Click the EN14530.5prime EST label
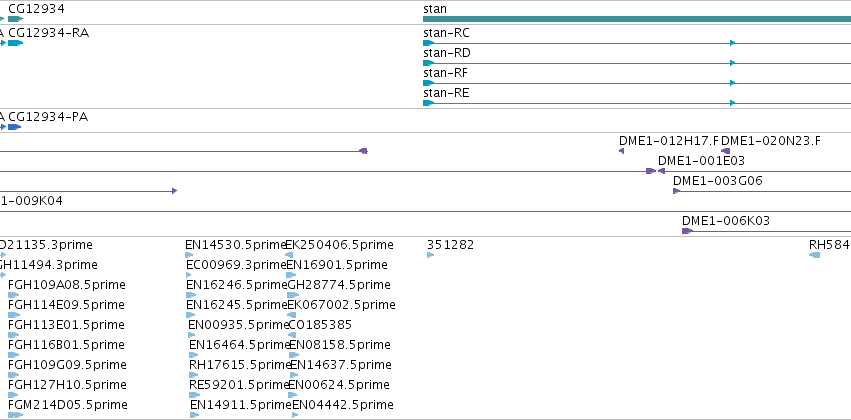The height and width of the screenshot is (420, 851). 235,245
